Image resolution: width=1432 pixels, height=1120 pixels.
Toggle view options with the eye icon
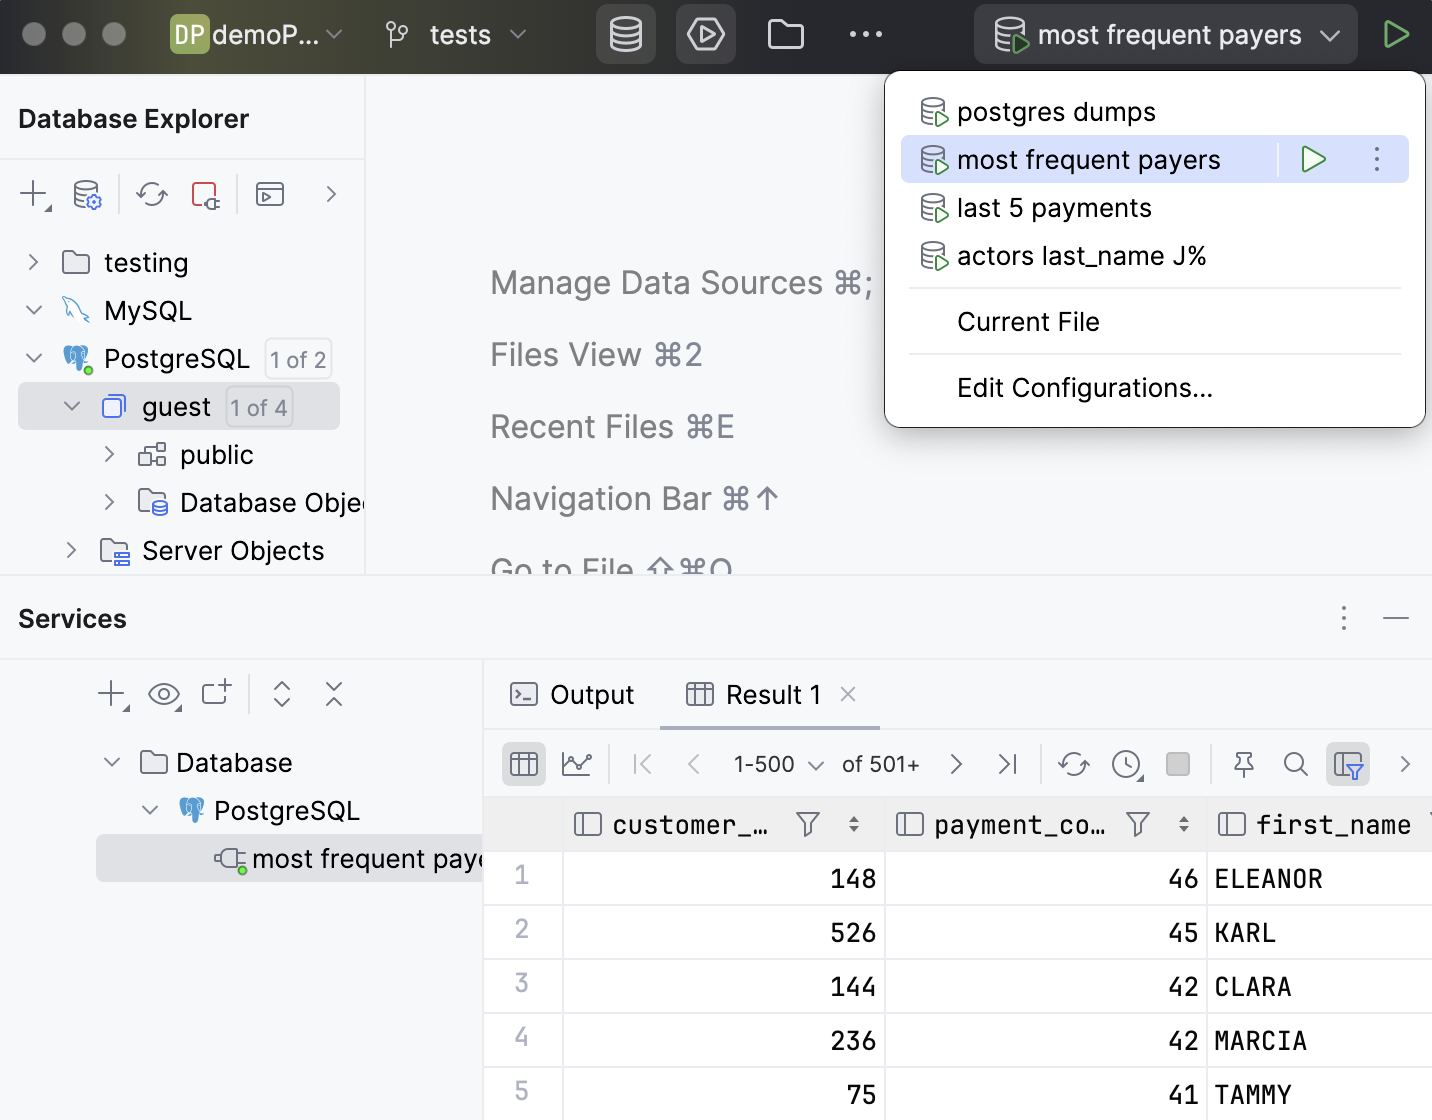[x=164, y=694]
